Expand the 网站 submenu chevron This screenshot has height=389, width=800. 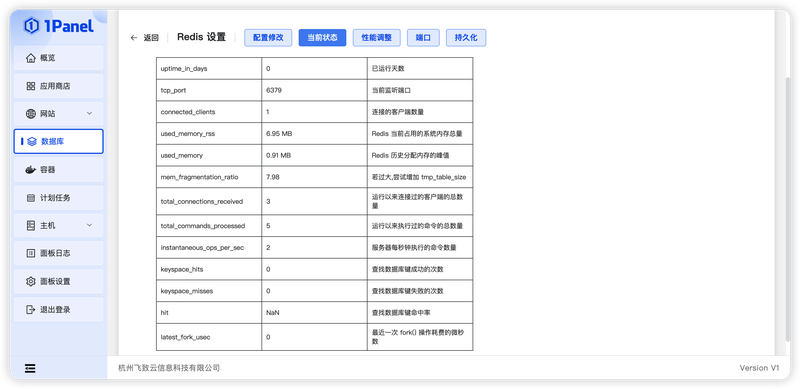pos(89,113)
